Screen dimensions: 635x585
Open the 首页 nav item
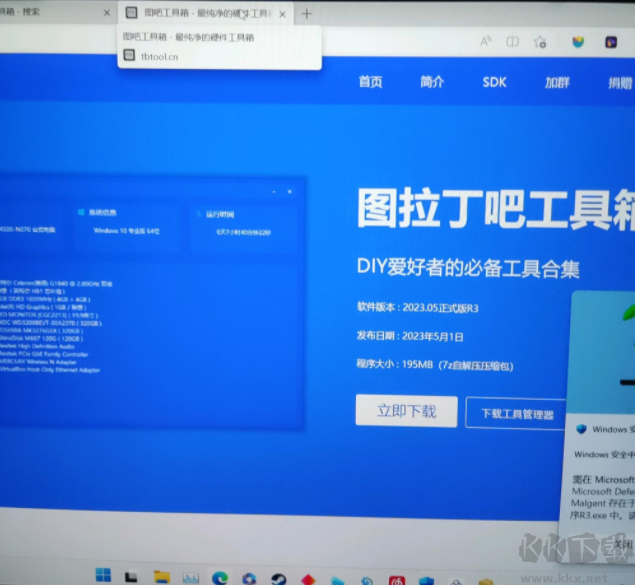click(370, 82)
